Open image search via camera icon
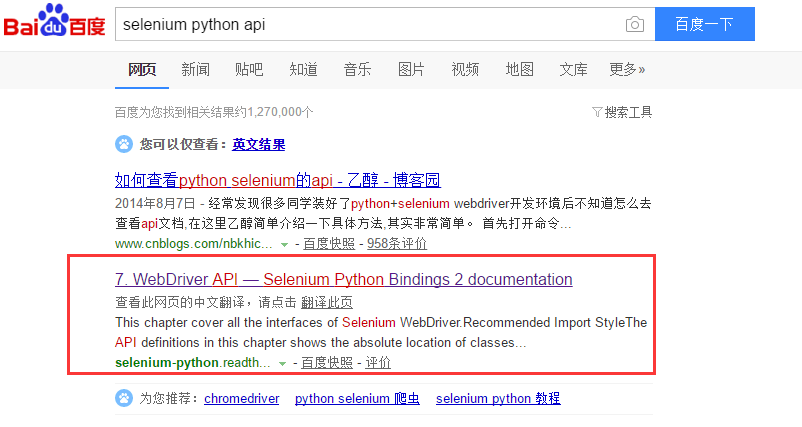Image resolution: width=802 pixels, height=427 pixels. (635, 24)
